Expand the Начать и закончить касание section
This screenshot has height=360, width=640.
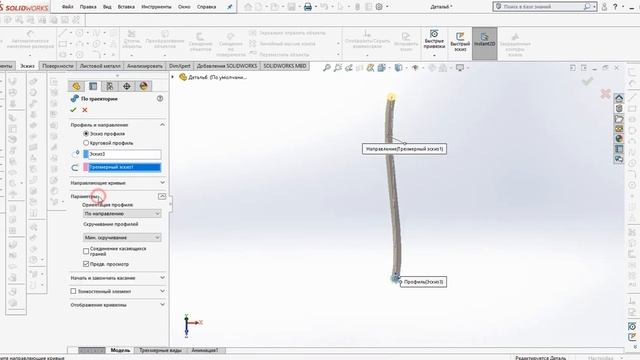[162, 278]
